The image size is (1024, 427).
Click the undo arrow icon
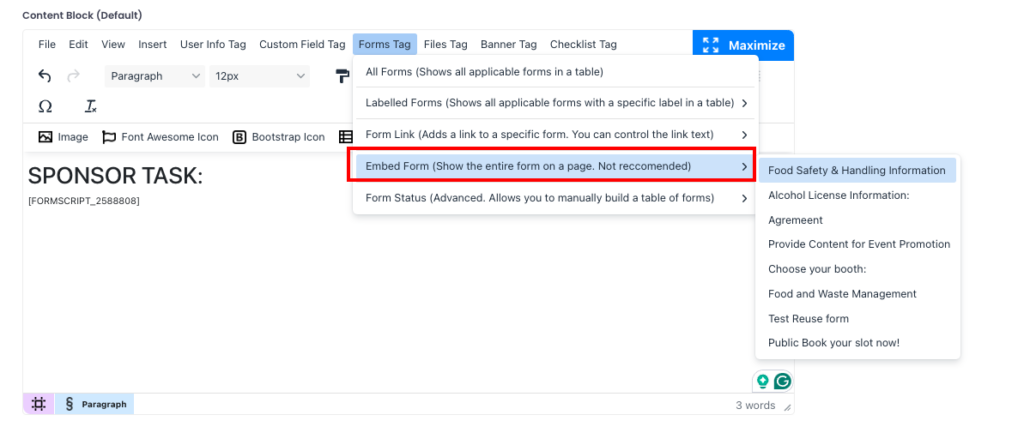[x=44, y=76]
